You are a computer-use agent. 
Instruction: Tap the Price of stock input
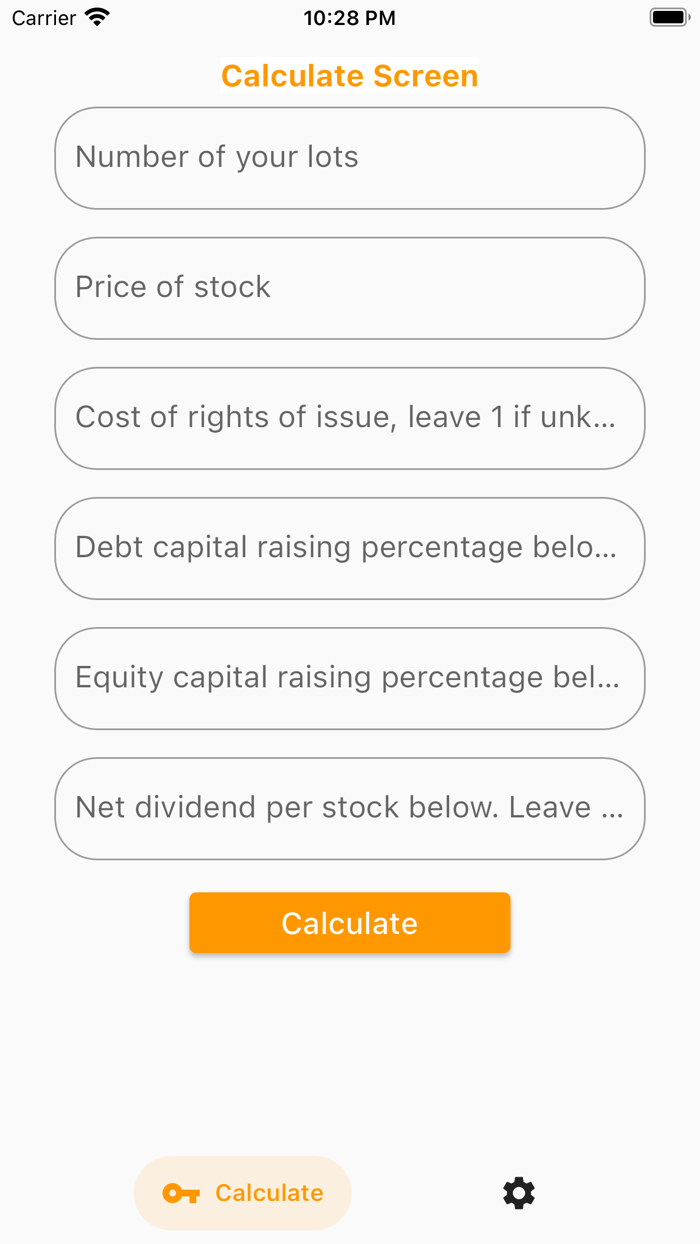(349, 287)
